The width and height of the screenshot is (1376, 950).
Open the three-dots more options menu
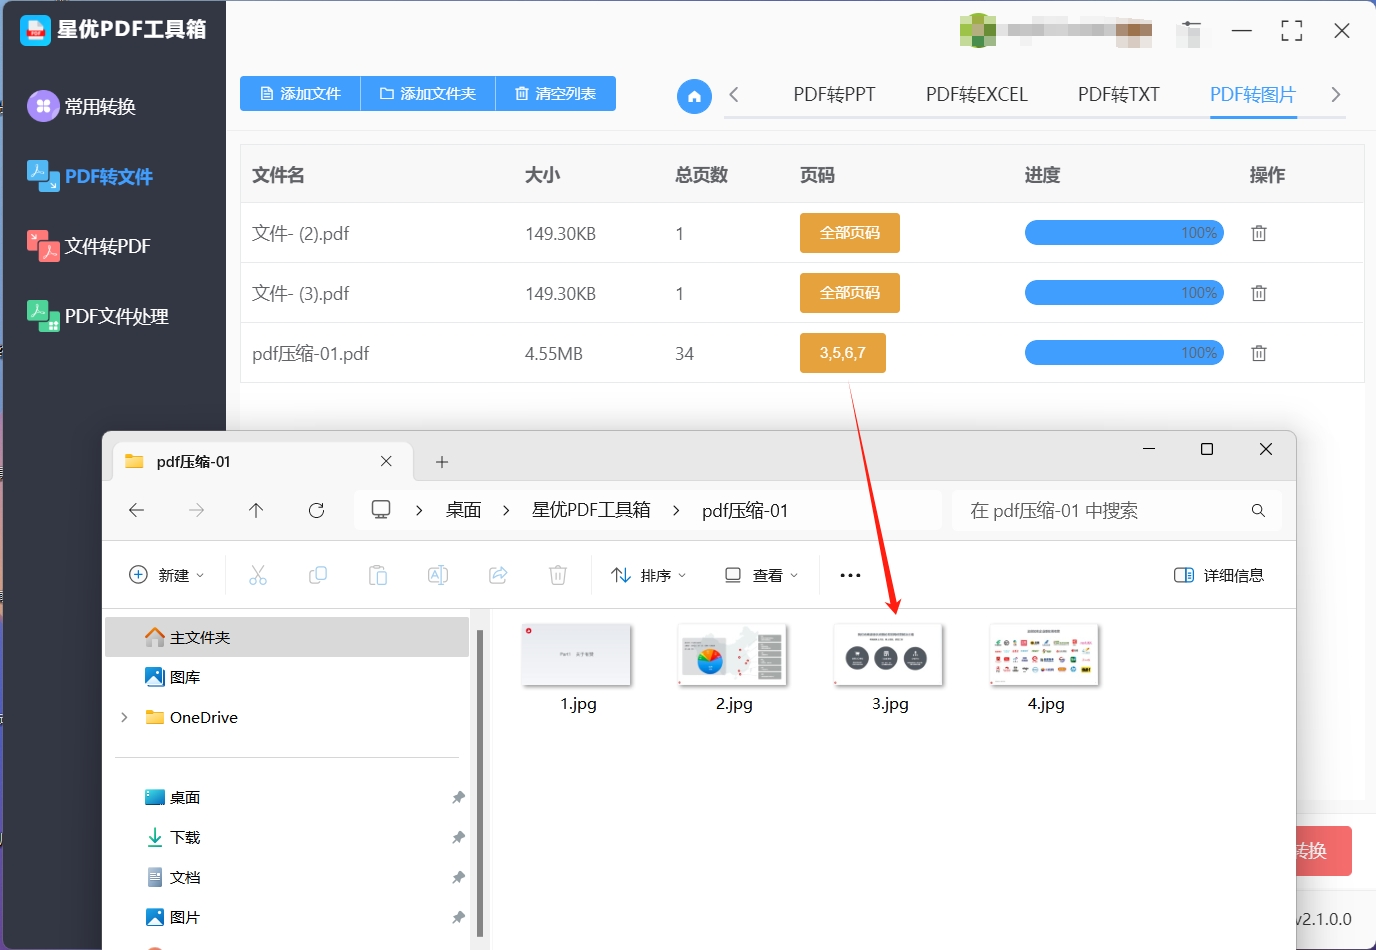pyautogui.click(x=850, y=575)
